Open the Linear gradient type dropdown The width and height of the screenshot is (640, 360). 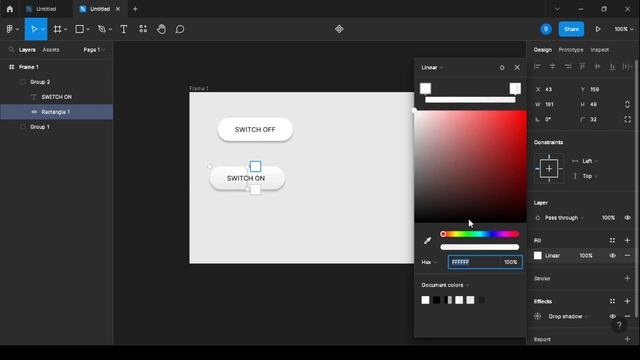pyautogui.click(x=432, y=68)
